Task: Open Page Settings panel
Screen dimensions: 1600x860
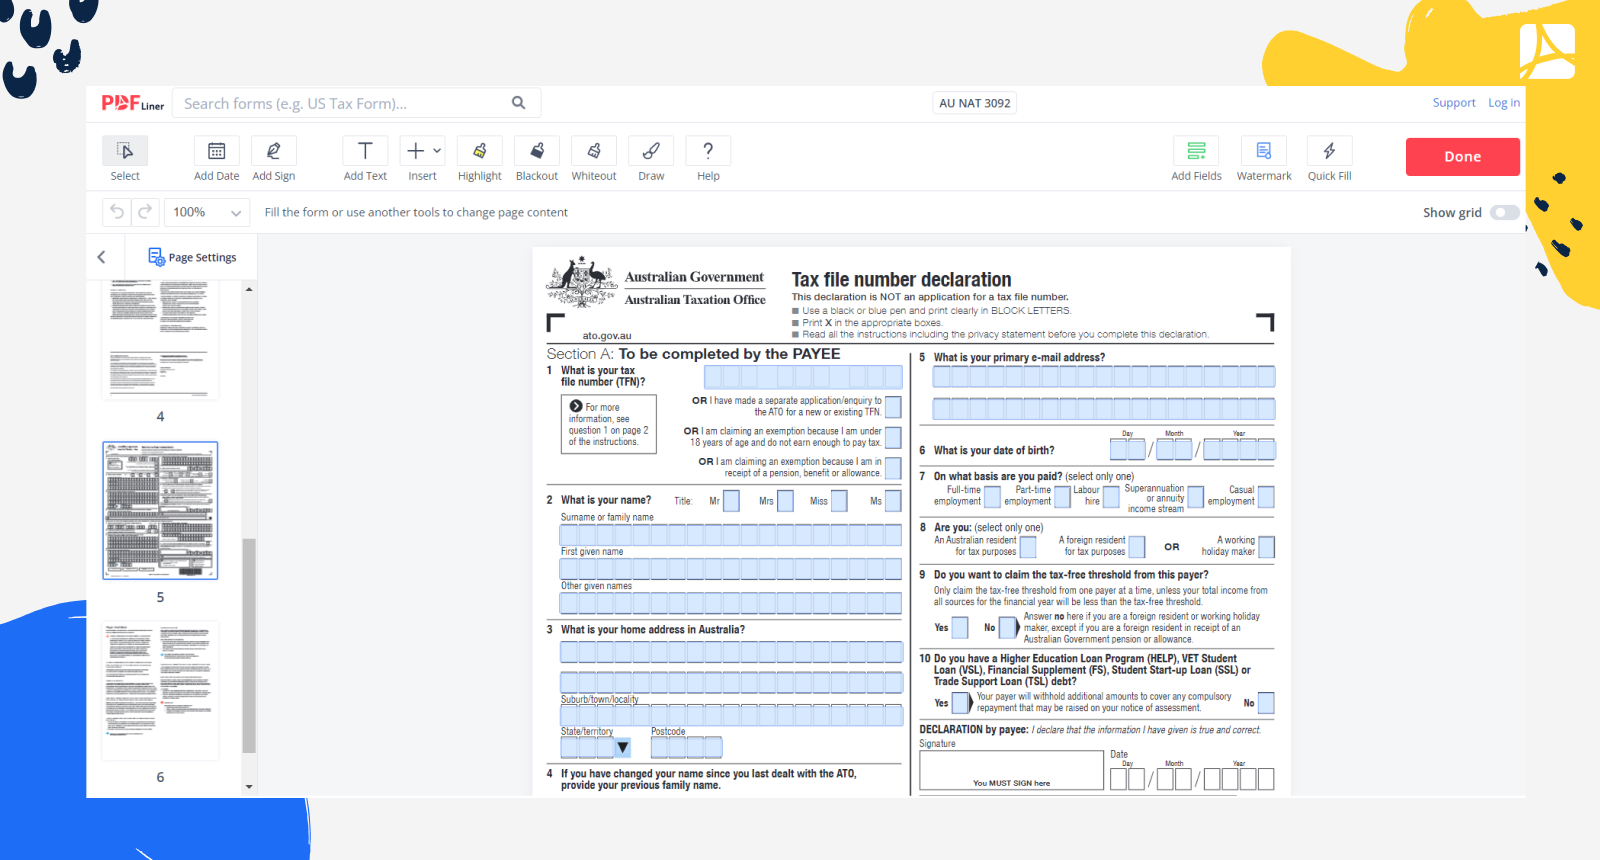Action: tap(193, 257)
